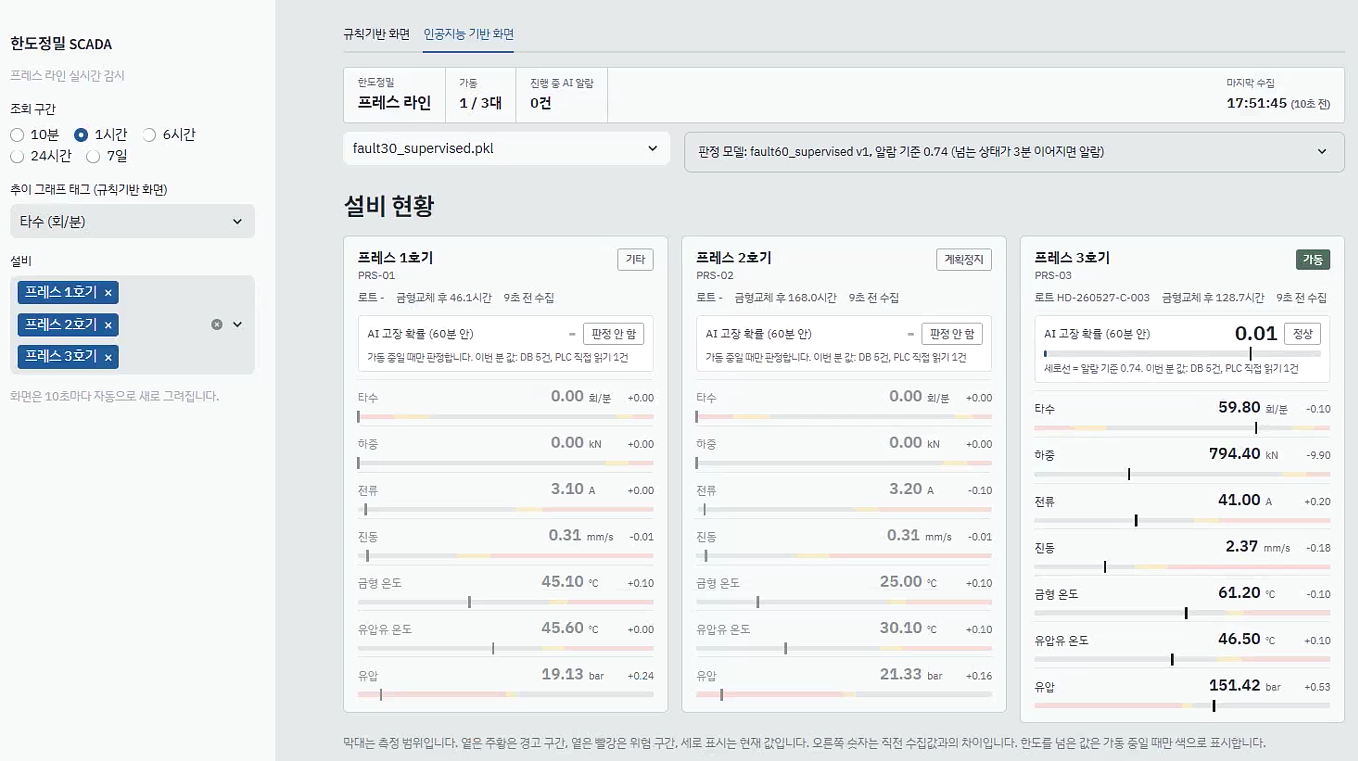
Task: Remove 프레스 2호기 tag from equipment filter
Action: pyautogui.click(x=109, y=324)
